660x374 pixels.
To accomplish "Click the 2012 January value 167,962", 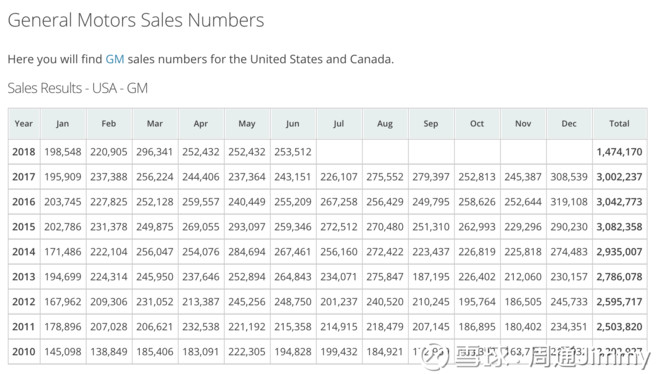I will pos(63,302).
